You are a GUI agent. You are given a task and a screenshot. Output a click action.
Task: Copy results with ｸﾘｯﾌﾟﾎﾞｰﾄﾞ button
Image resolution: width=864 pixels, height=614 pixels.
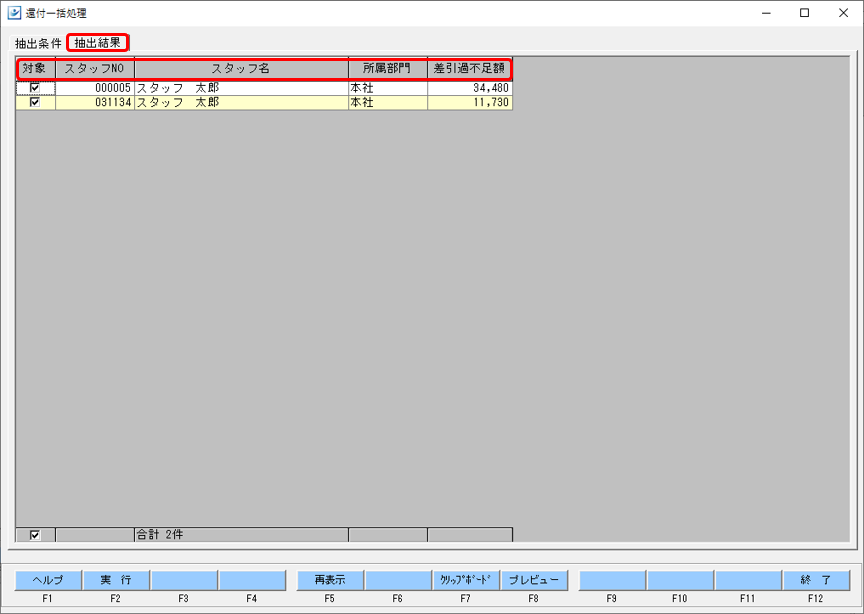click(466, 580)
